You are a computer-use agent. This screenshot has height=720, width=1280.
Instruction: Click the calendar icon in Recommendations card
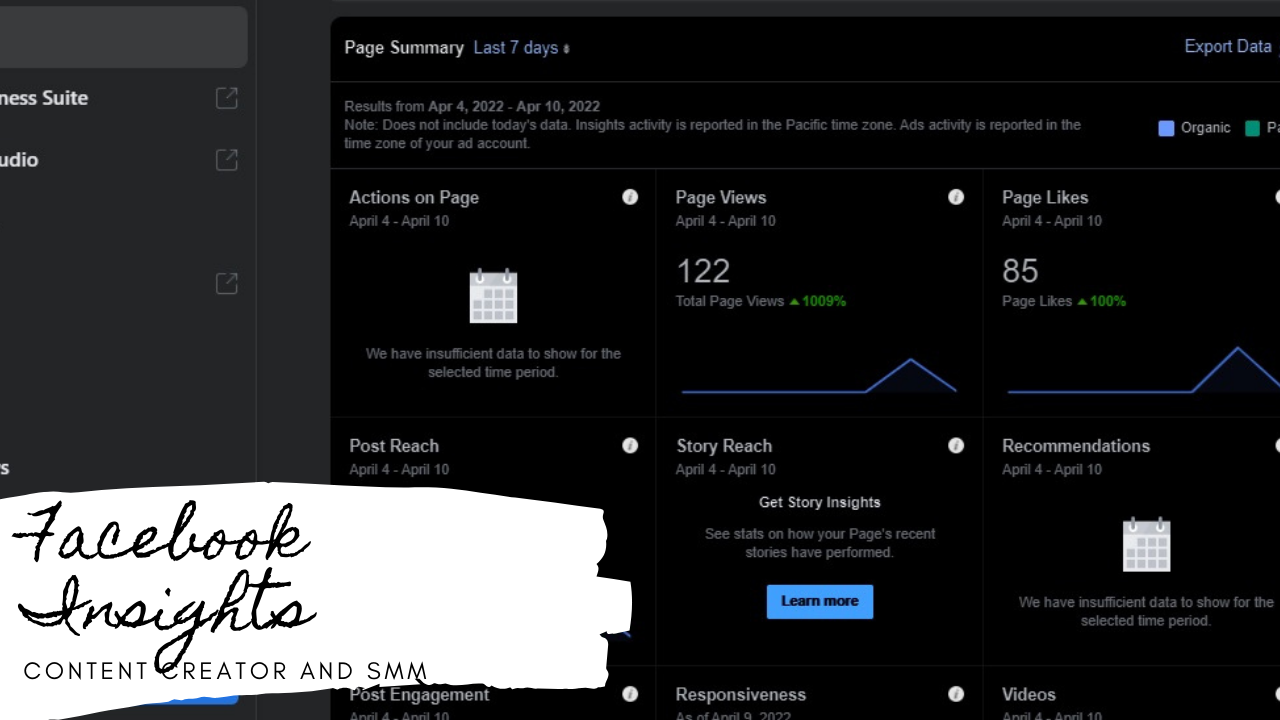[x=1146, y=544]
